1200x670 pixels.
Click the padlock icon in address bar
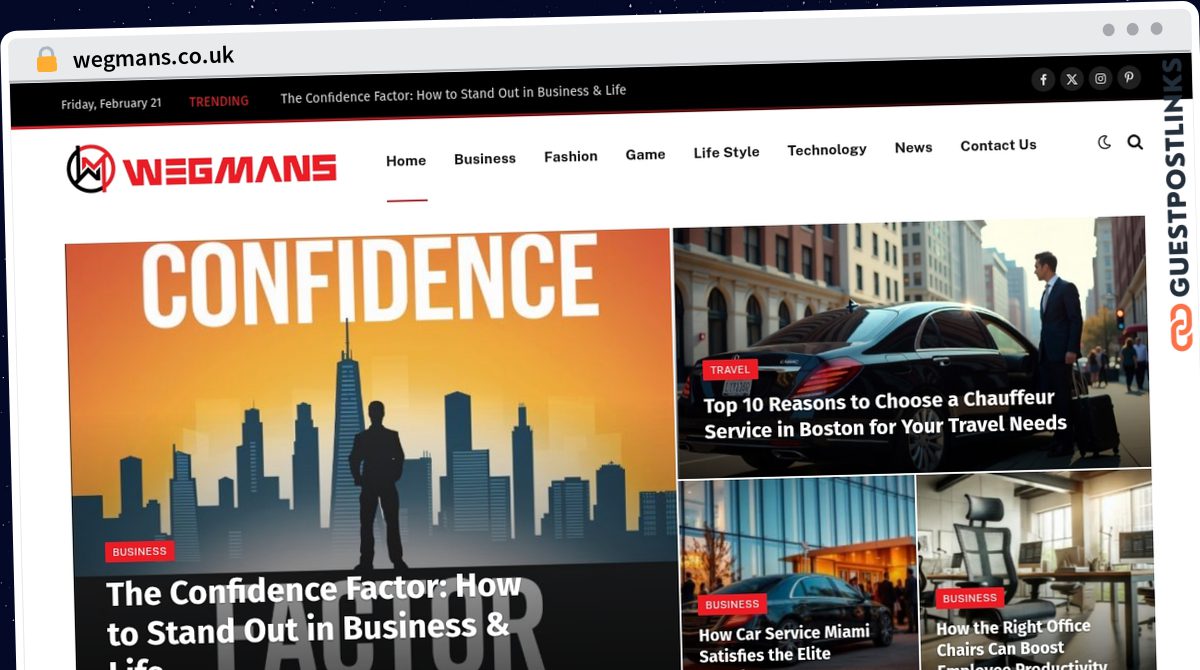[x=46, y=60]
